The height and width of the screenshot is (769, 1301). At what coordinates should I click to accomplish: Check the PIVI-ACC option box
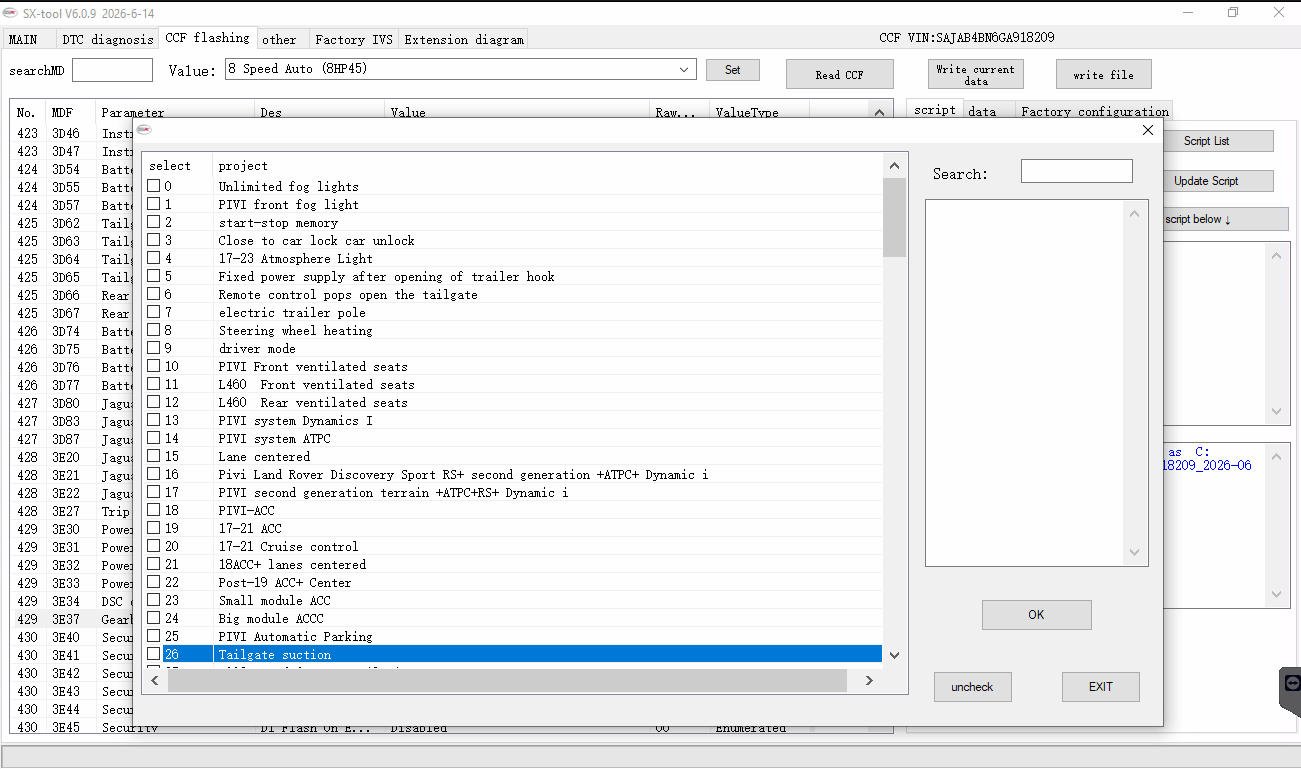pyautogui.click(x=154, y=510)
